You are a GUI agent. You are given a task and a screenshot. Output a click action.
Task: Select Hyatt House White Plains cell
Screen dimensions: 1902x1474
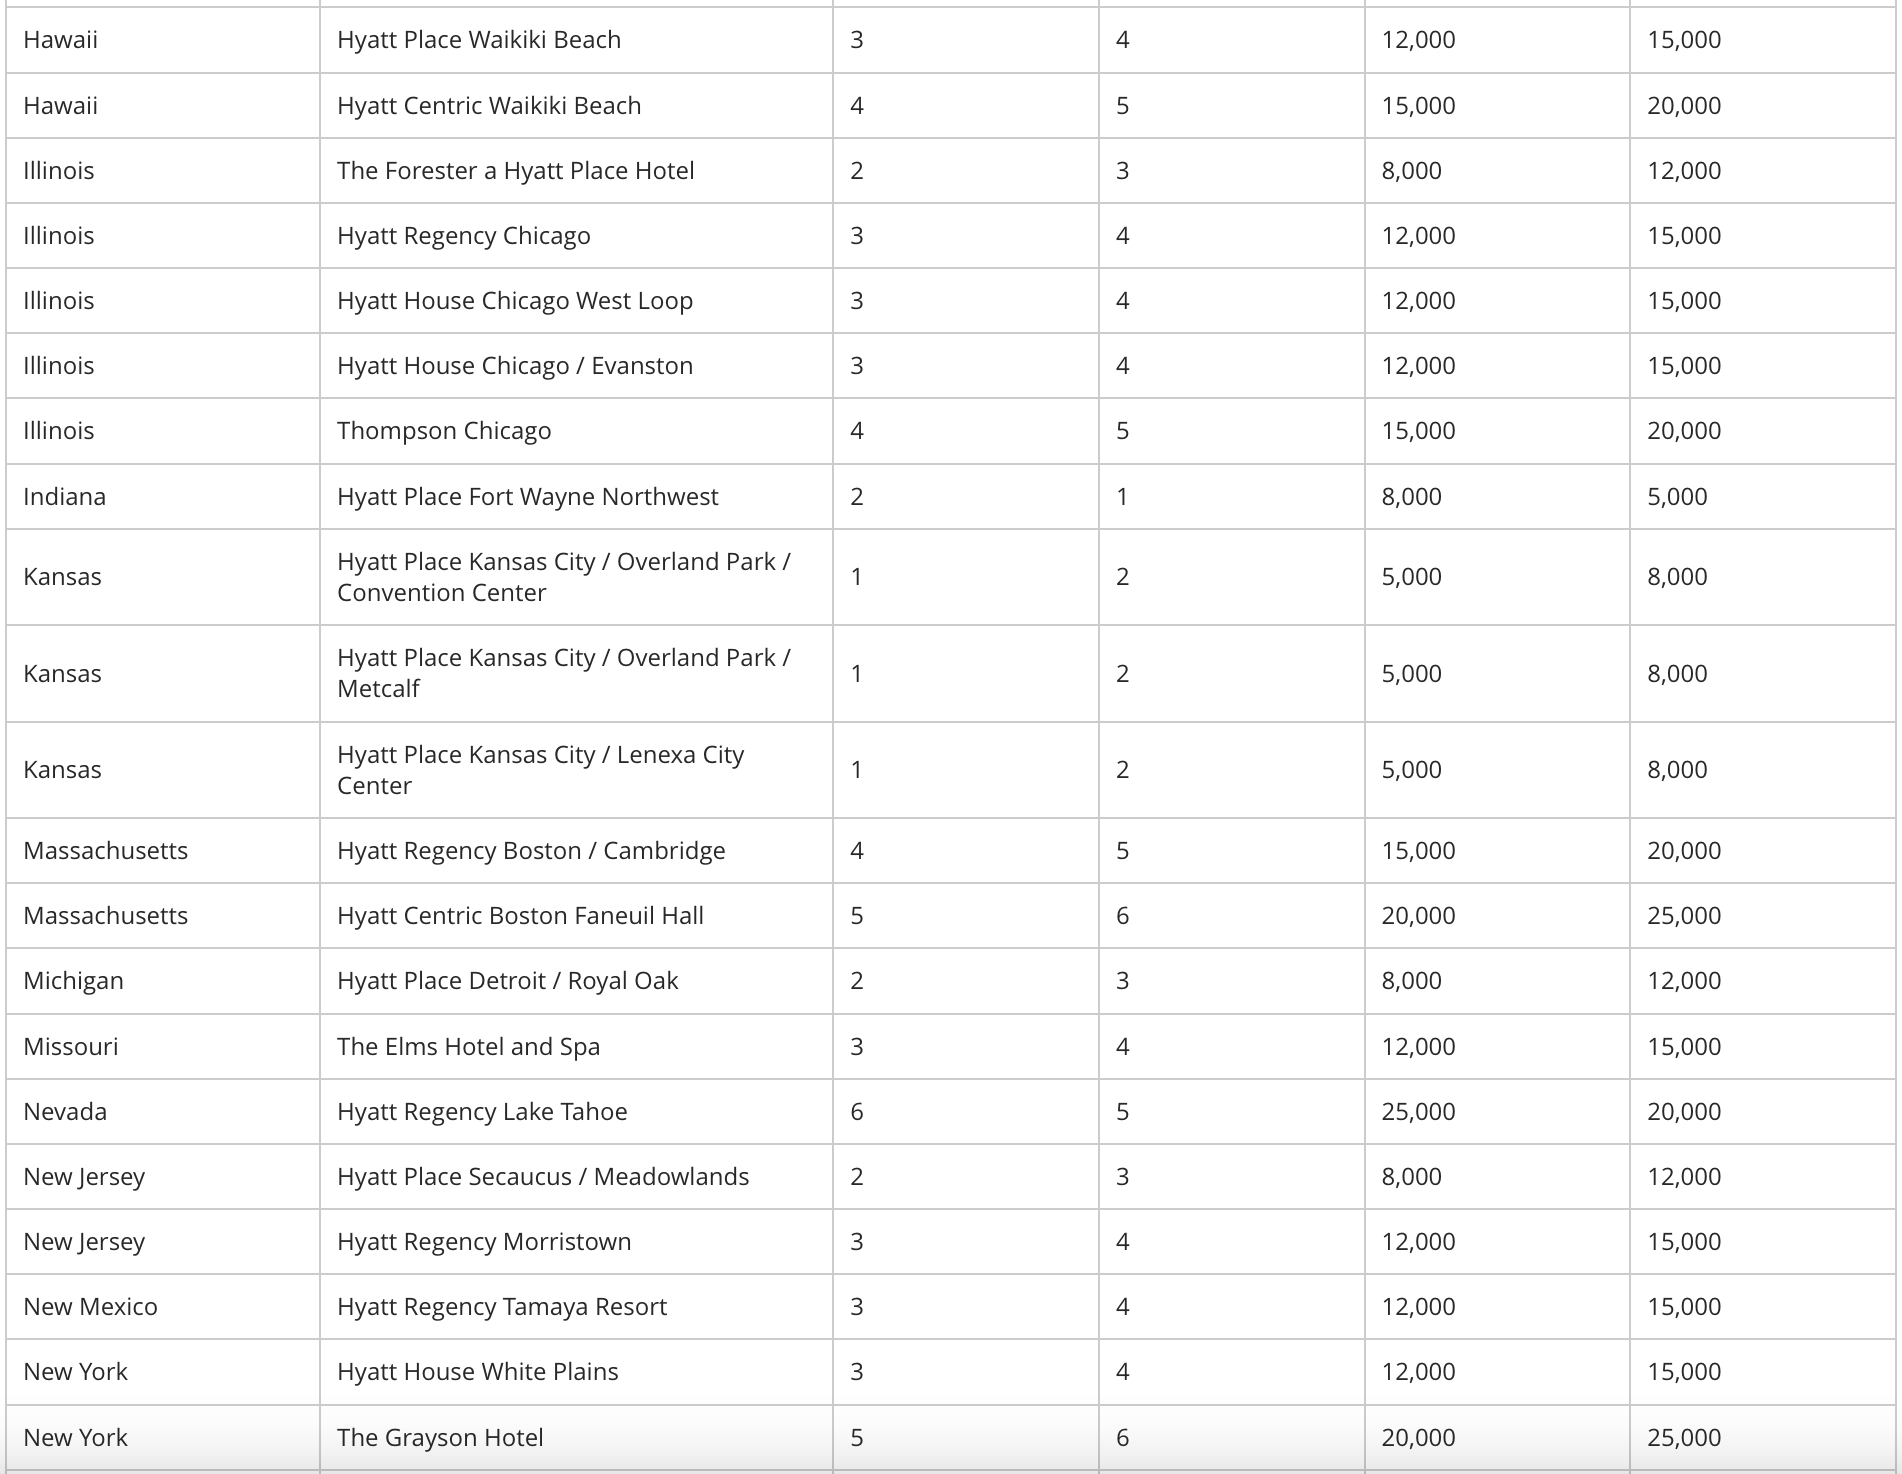tap(576, 1372)
